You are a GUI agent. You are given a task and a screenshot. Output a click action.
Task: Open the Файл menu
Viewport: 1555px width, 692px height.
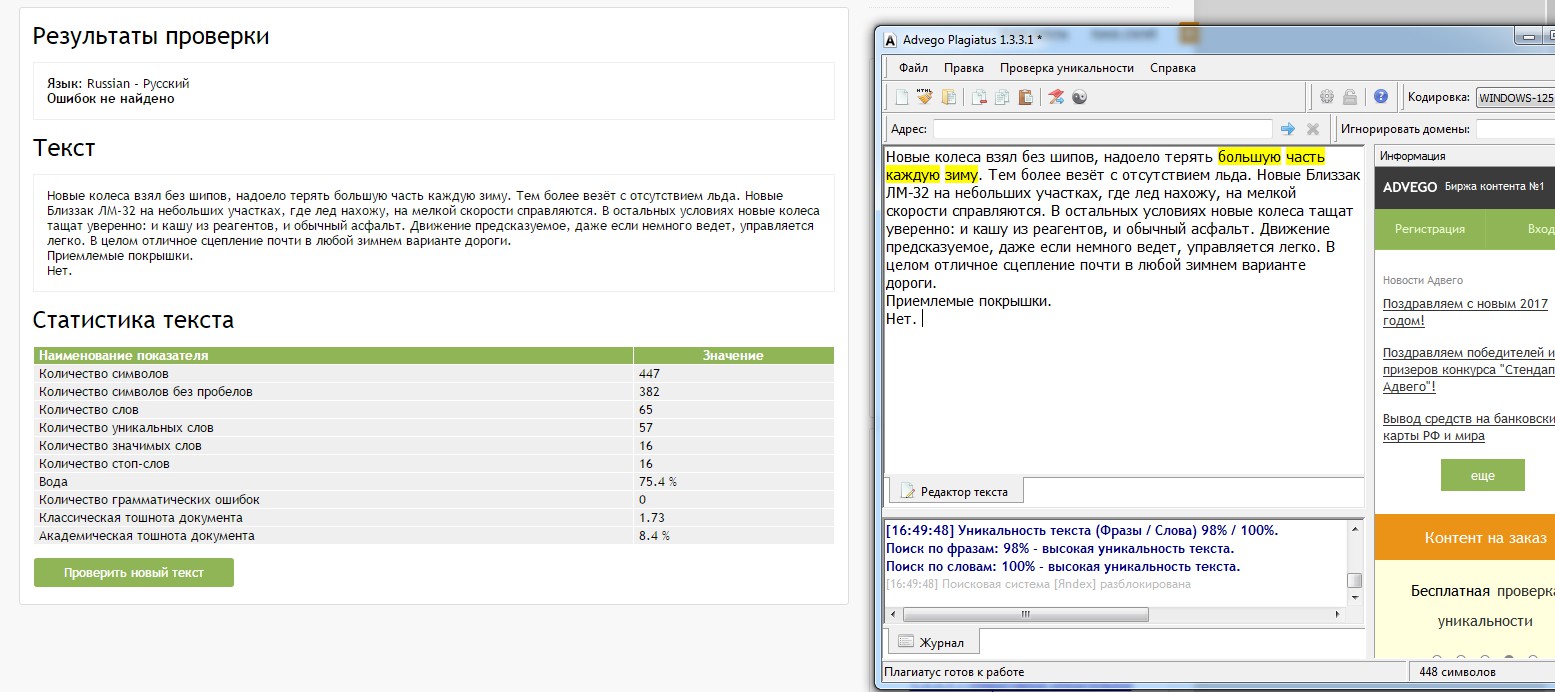913,68
